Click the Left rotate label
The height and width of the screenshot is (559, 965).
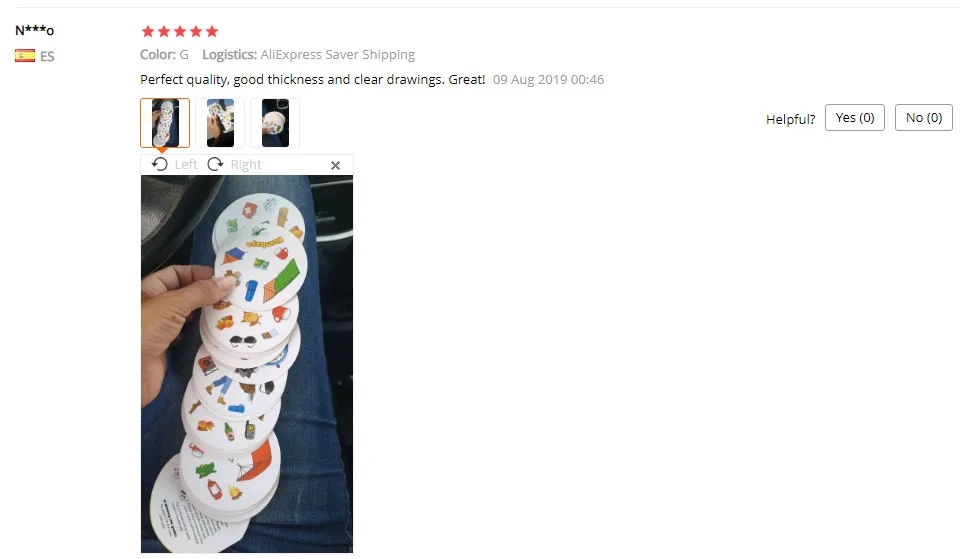(x=186, y=164)
